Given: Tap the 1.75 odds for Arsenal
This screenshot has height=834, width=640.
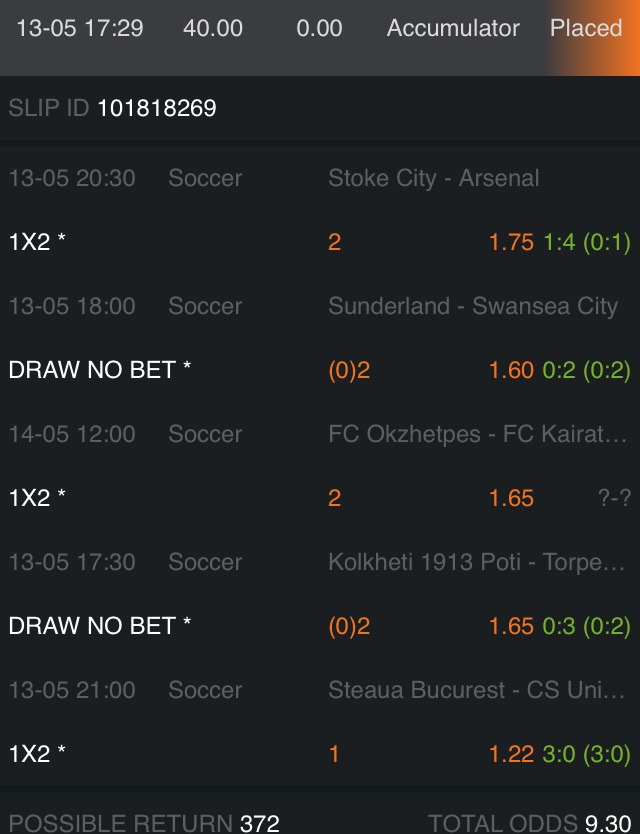Looking at the screenshot, I should point(511,242).
